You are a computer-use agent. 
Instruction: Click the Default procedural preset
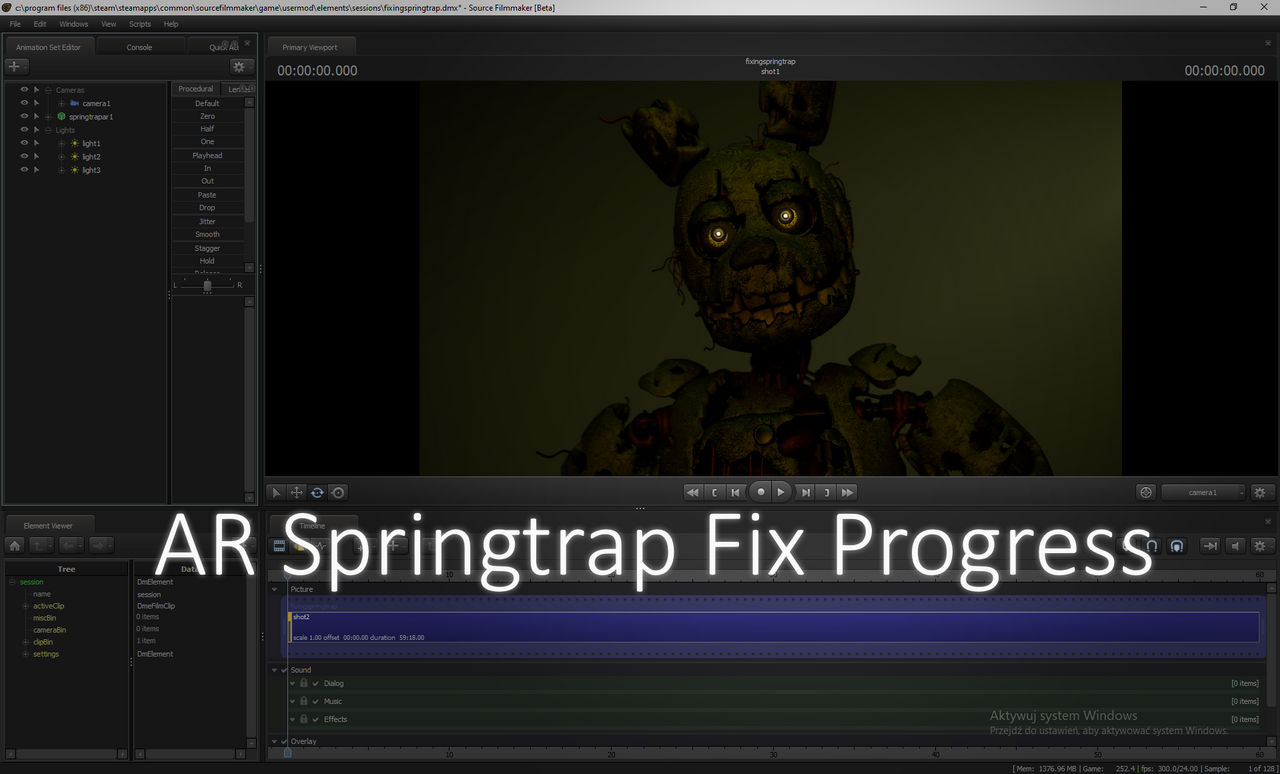tap(207, 103)
